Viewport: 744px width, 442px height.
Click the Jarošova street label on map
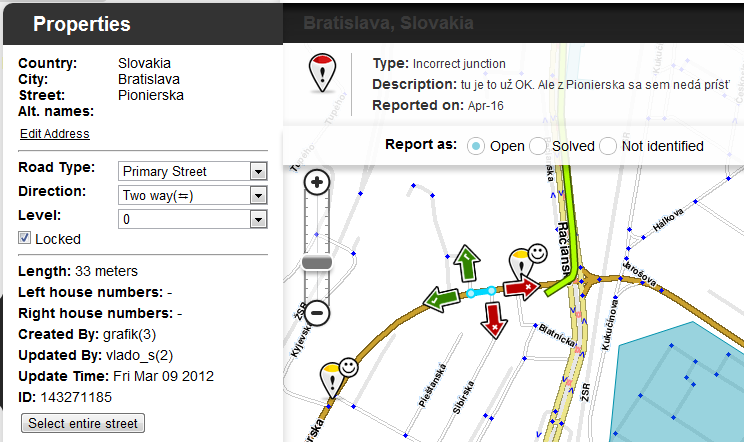point(639,273)
